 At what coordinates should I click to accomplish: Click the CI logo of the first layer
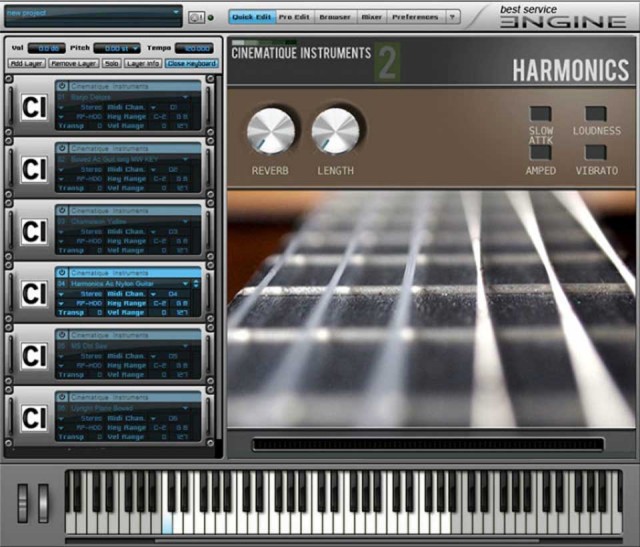[33, 108]
